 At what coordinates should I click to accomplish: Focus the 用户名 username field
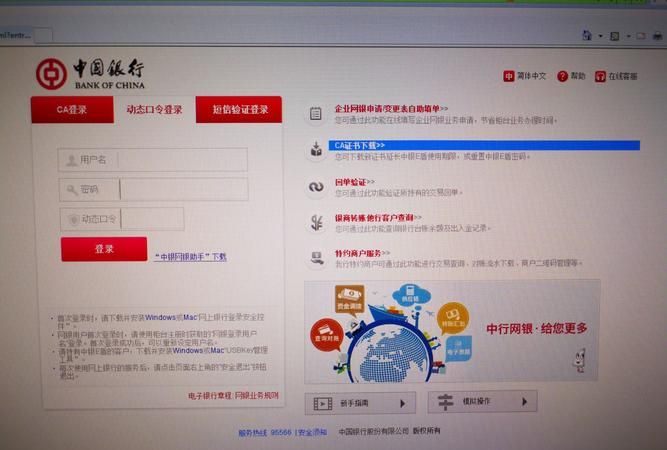click(x=153, y=160)
